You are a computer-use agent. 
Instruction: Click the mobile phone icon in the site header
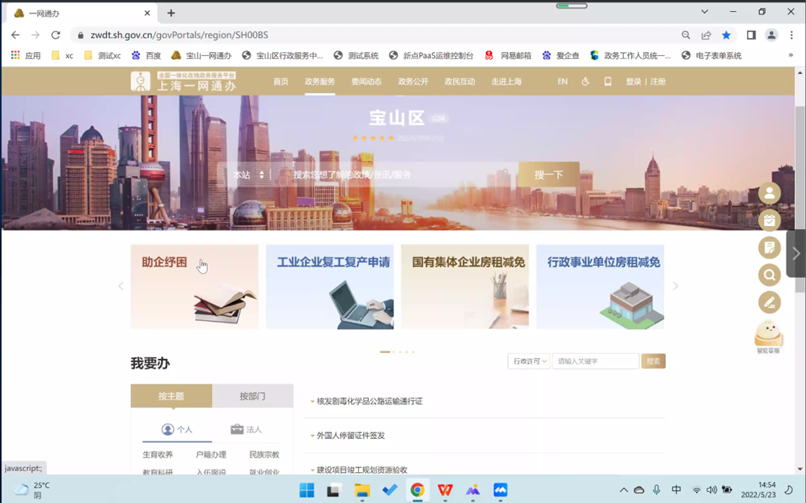coord(608,82)
